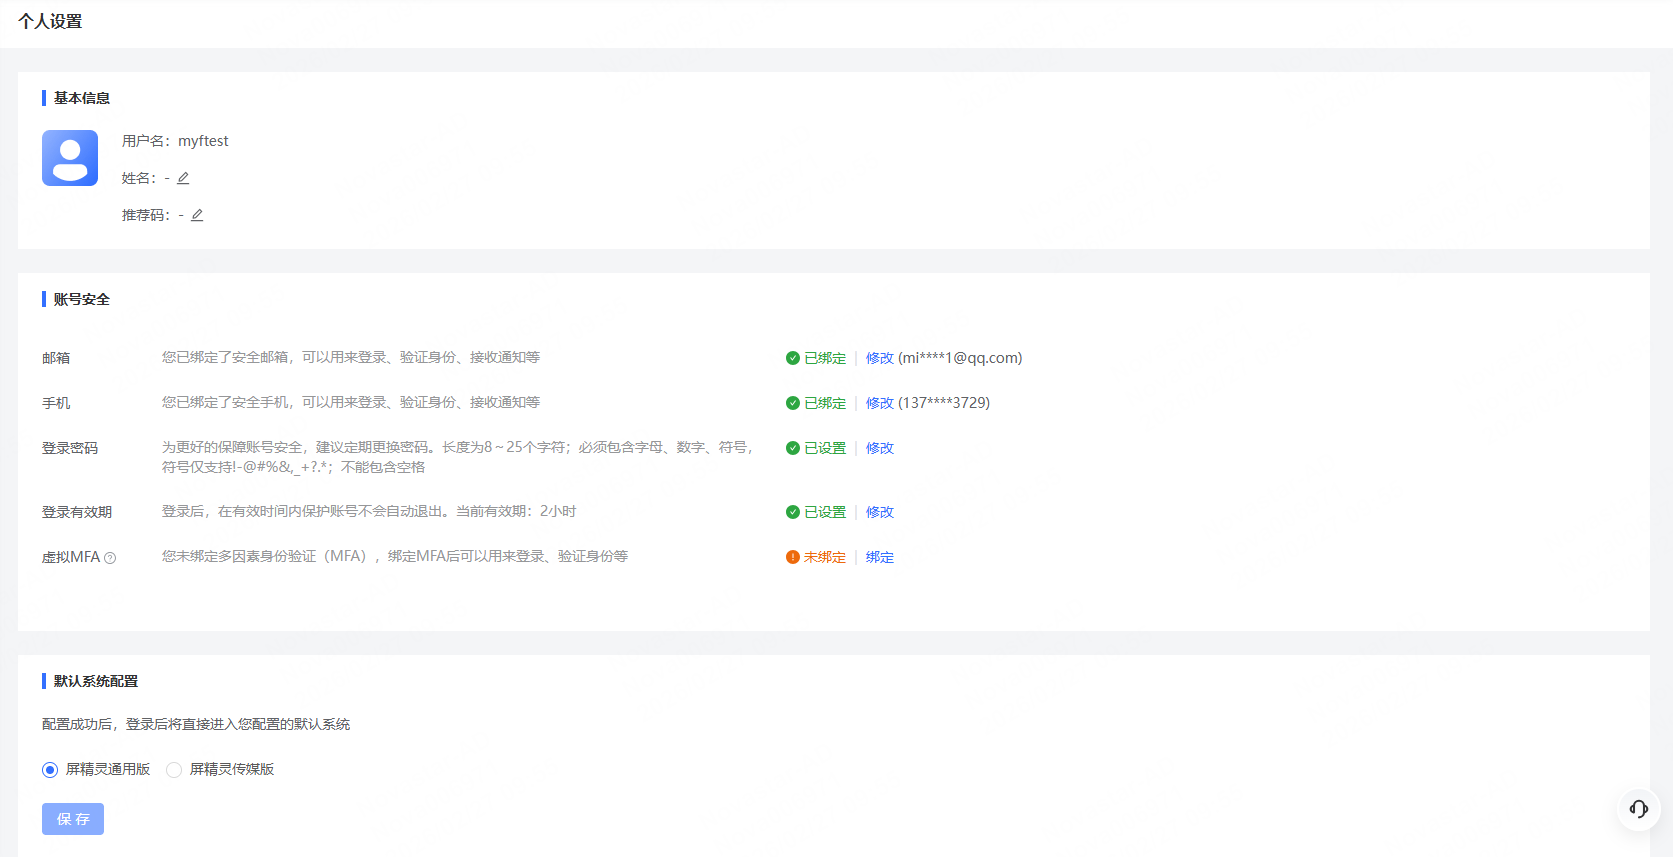Open the customer support headset icon
This screenshot has width=1673, height=857.
1639,809
